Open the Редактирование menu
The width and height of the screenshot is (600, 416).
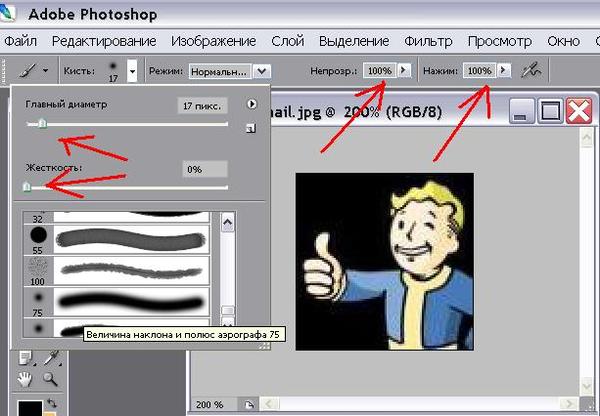pos(104,41)
